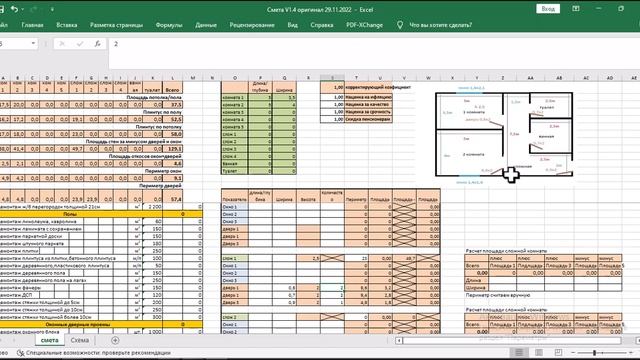Select 'Наценка на инфляцию' cell
Screen dimensions: 640x360
click(x=369, y=97)
